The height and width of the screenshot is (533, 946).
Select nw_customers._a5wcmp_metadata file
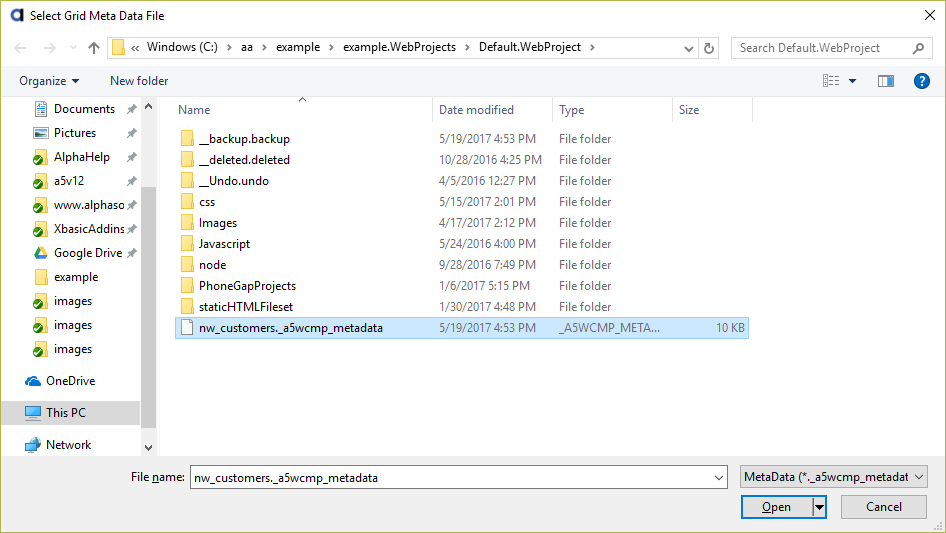[x=462, y=328]
